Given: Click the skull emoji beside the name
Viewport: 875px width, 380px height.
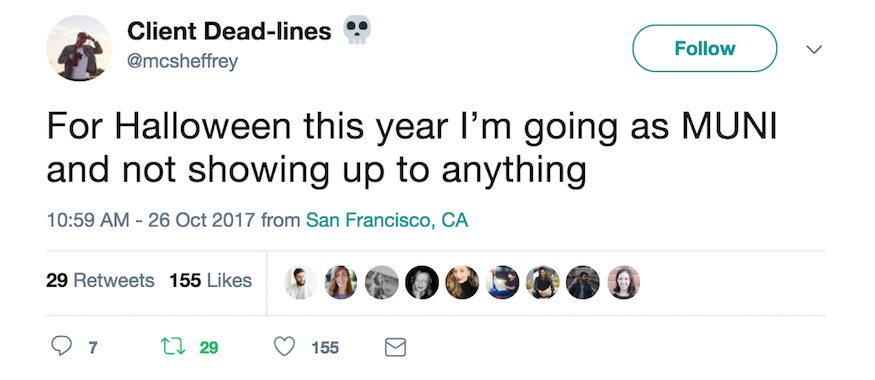Looking at the screenshot, I should (x=357, y=30).
